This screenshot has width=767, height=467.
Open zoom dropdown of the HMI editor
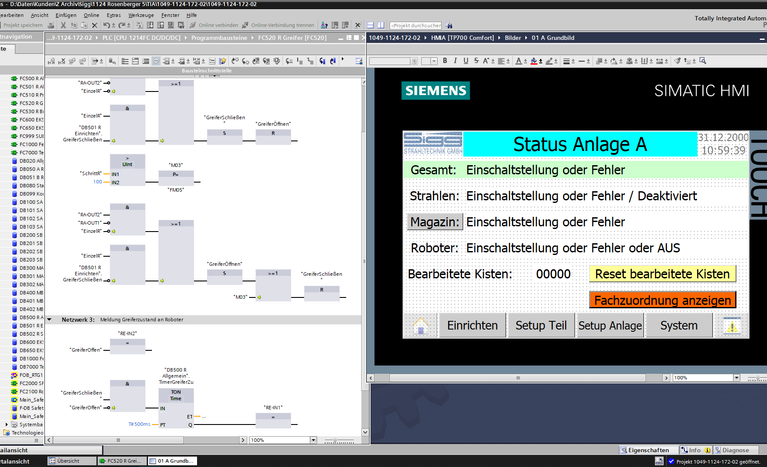736,378
